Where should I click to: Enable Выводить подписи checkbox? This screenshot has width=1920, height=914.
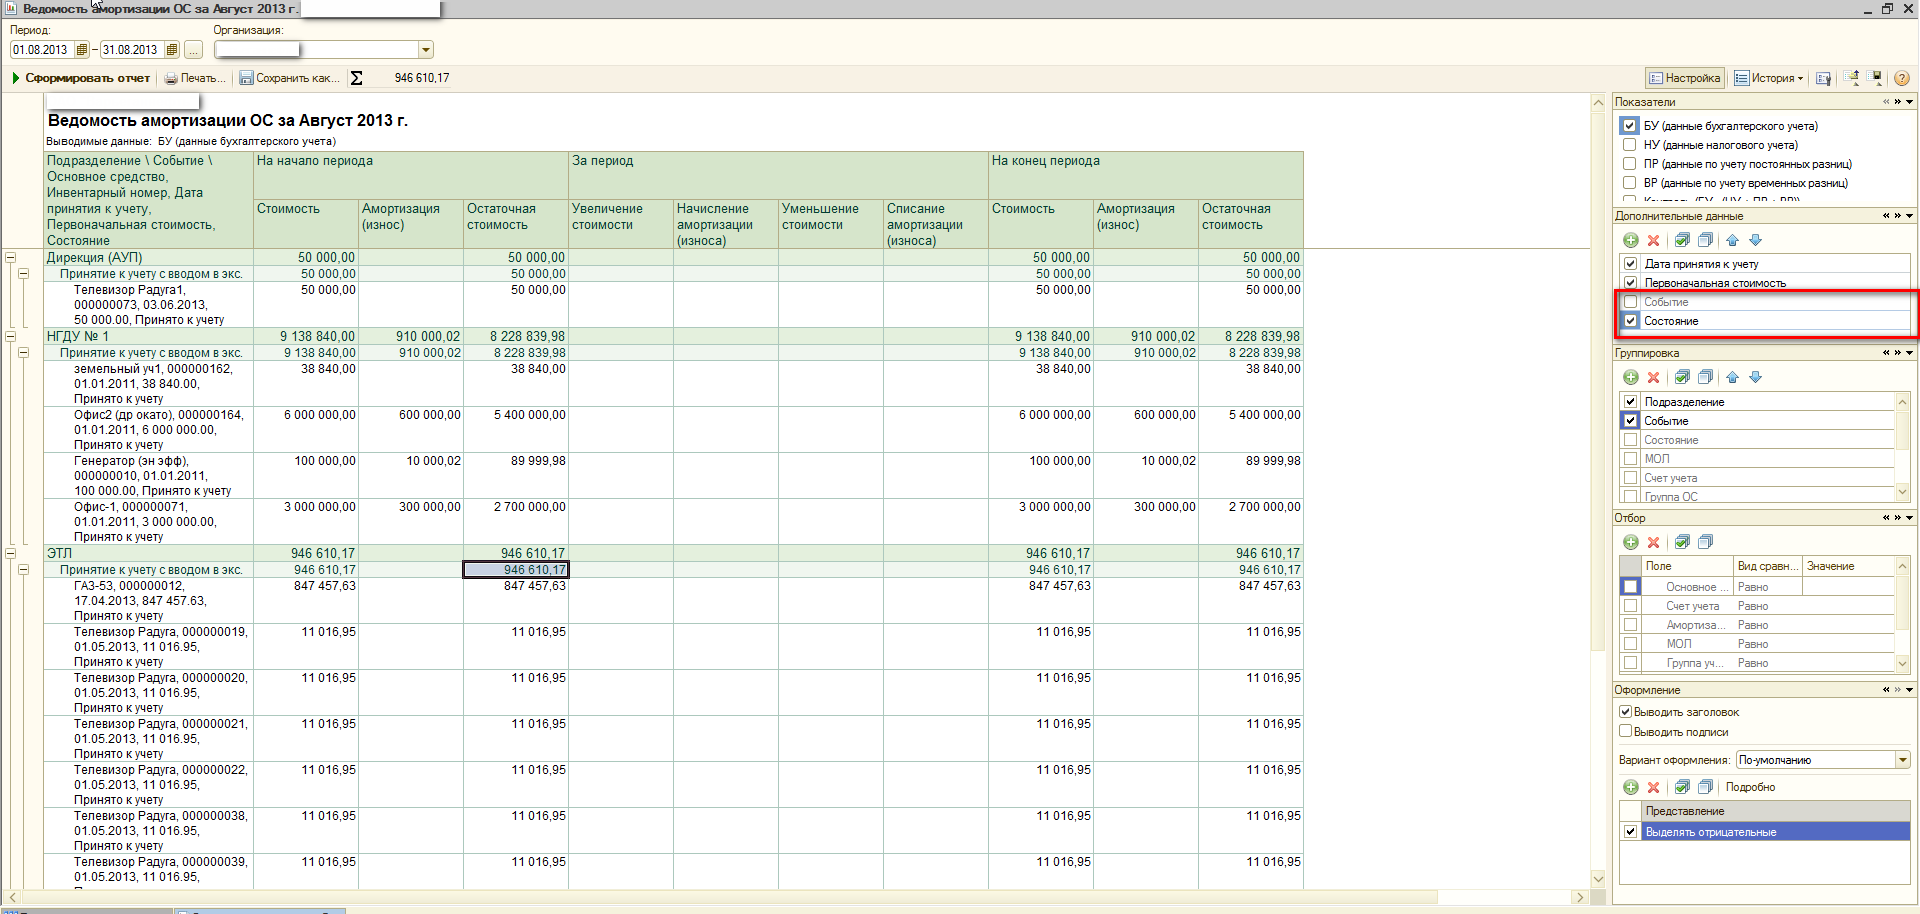[1625, 731]
